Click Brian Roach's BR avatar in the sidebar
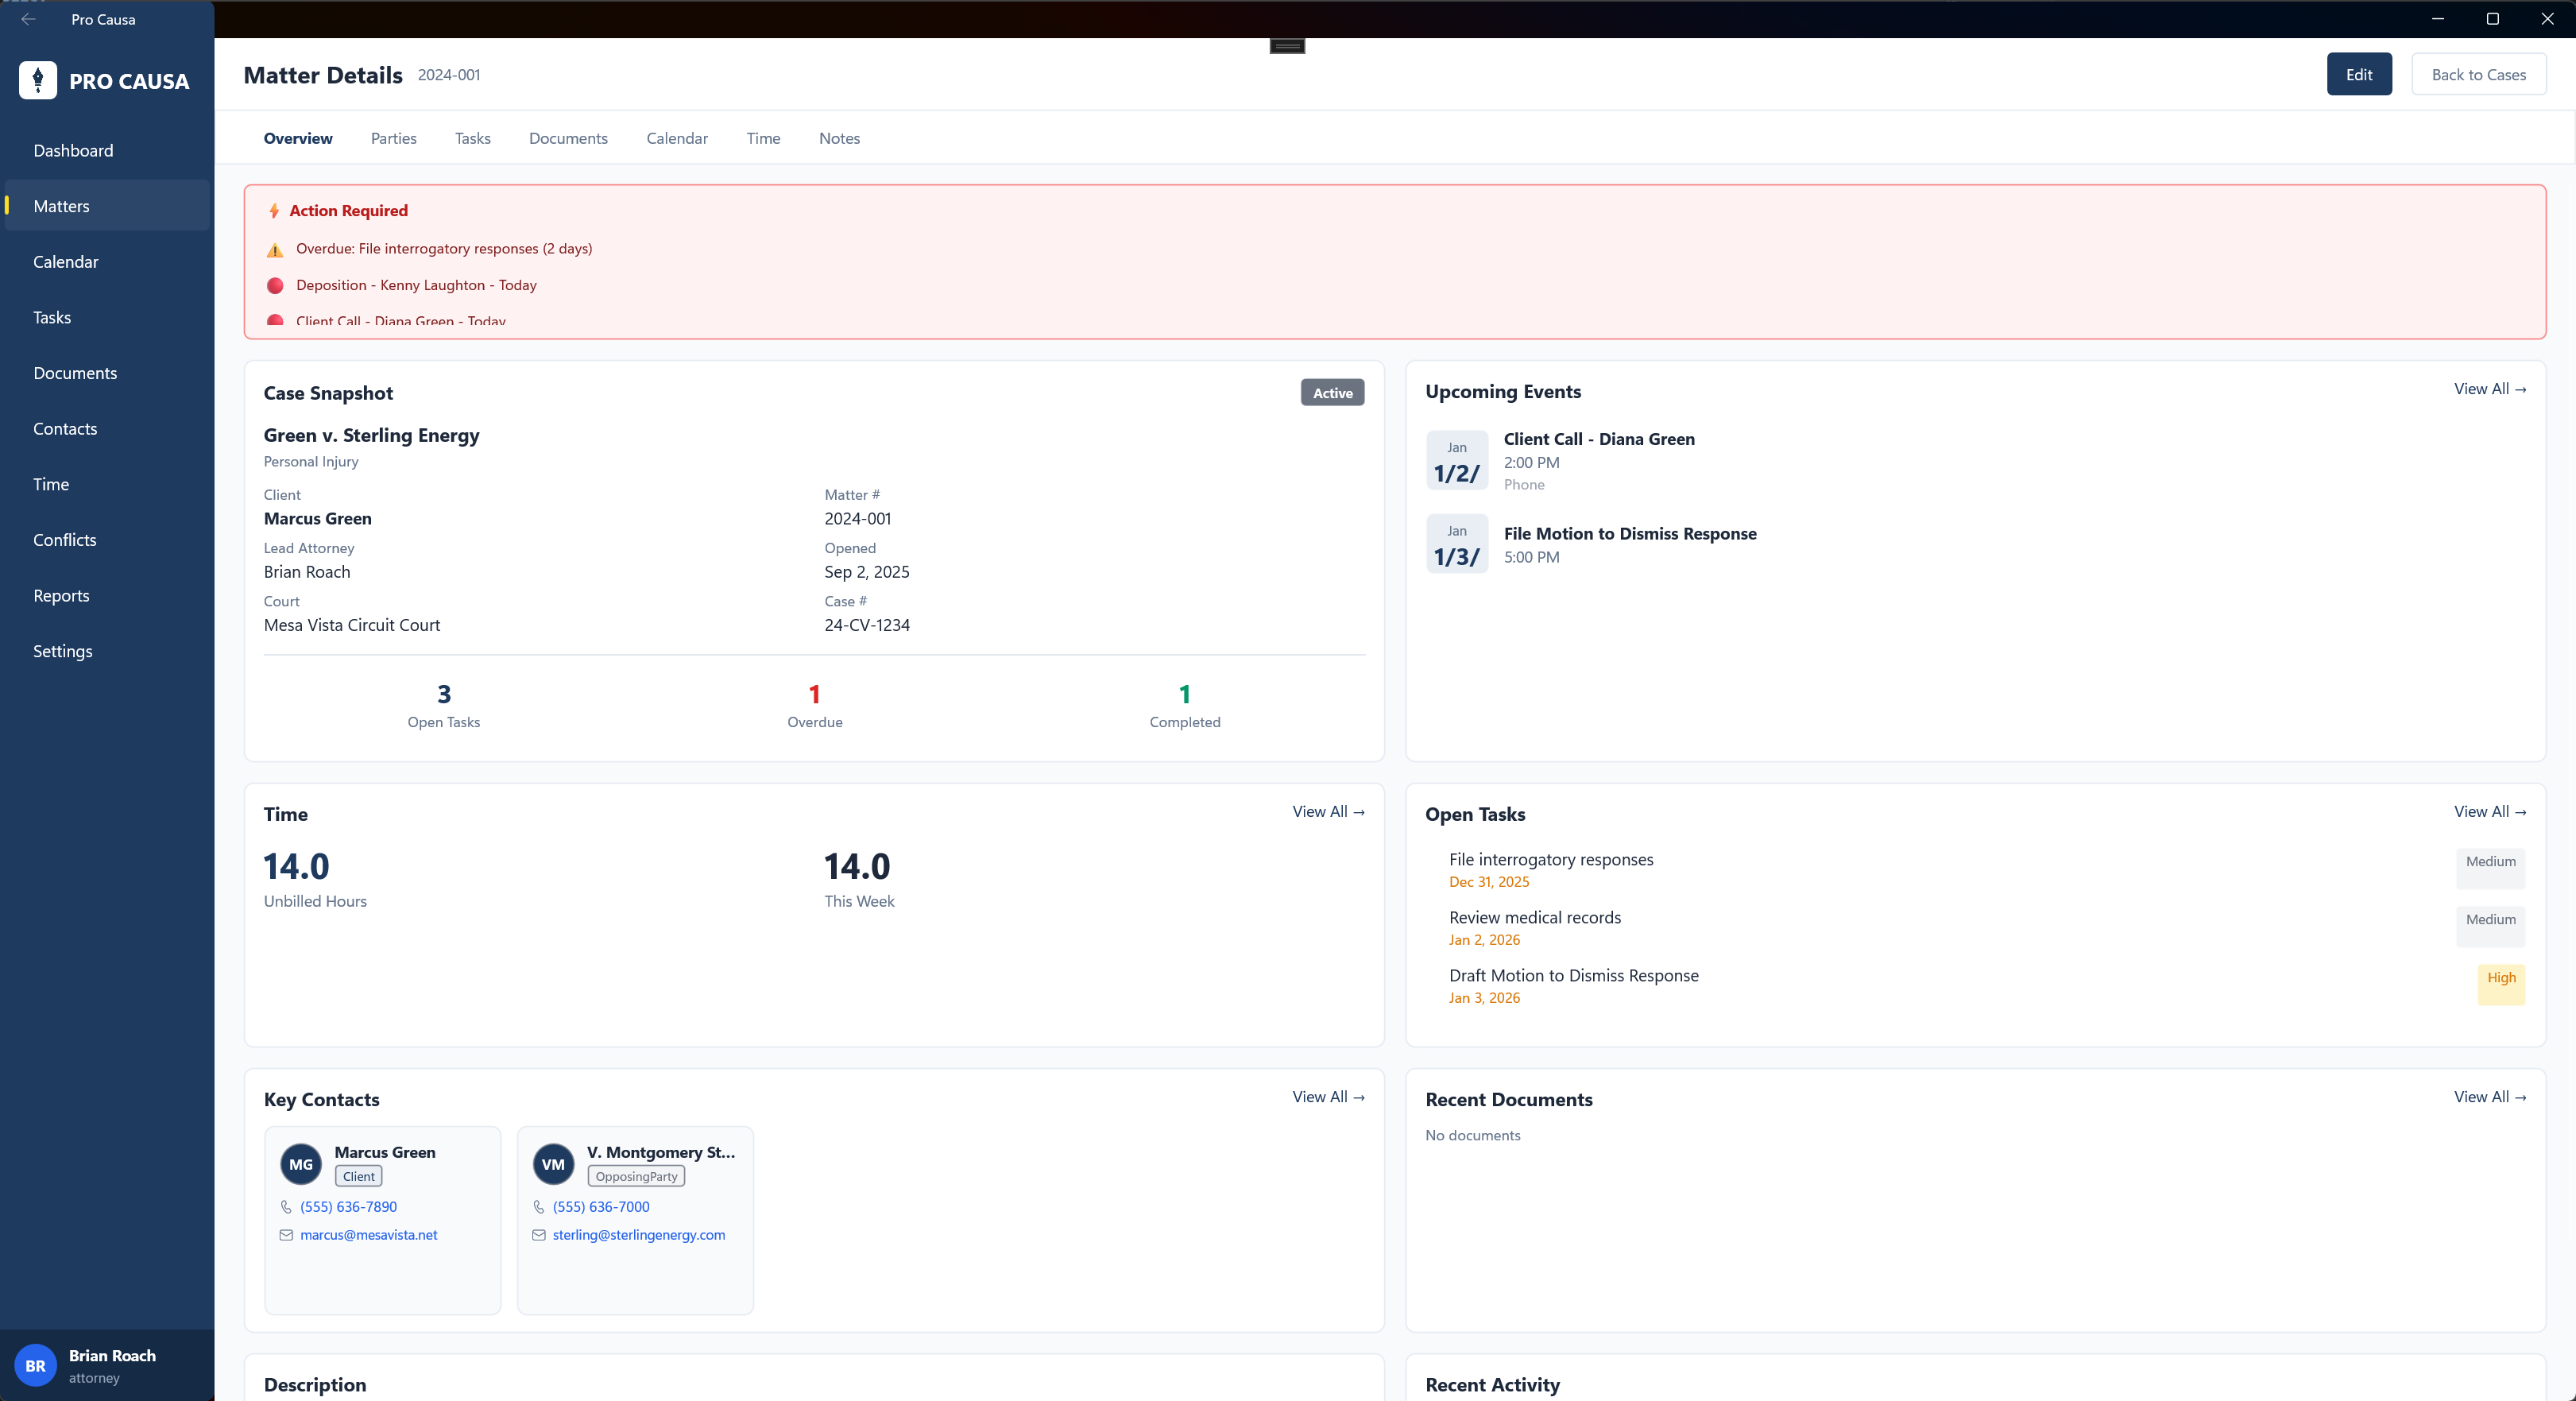This screenshot has width=2576, height=1401. point(35,1366)
